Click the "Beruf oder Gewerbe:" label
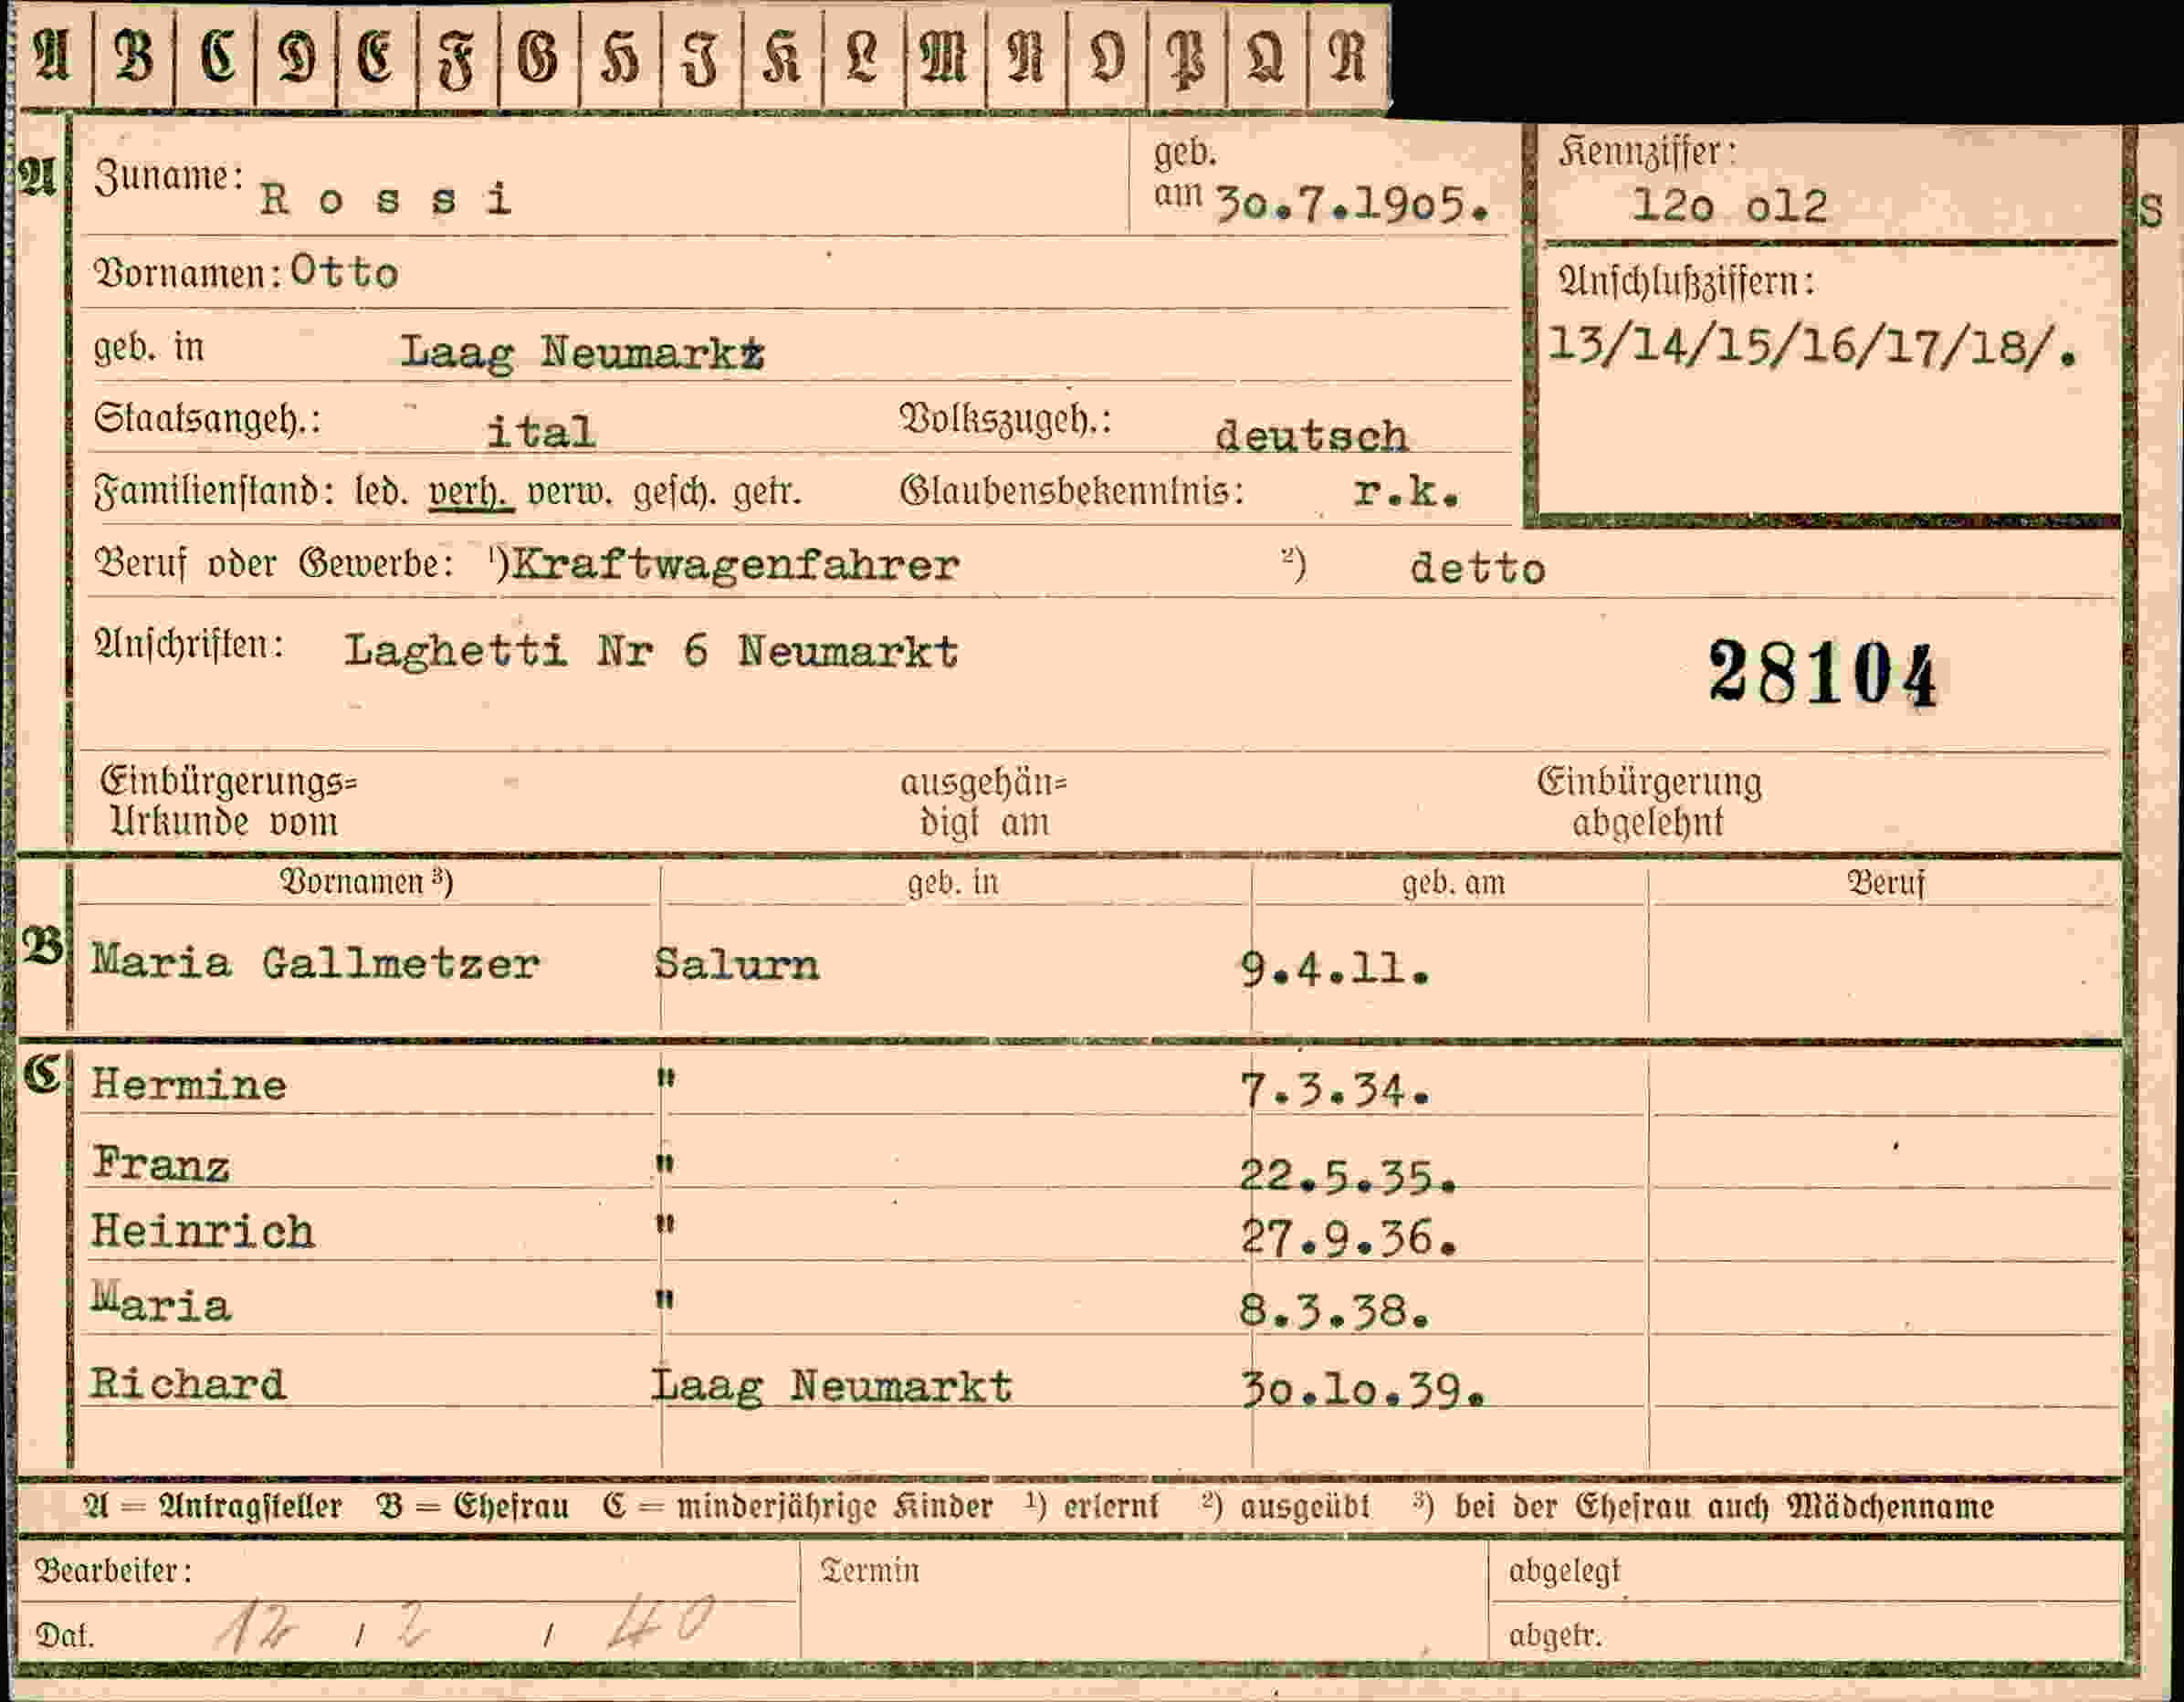The image size is (2184, 1702). 274,565
